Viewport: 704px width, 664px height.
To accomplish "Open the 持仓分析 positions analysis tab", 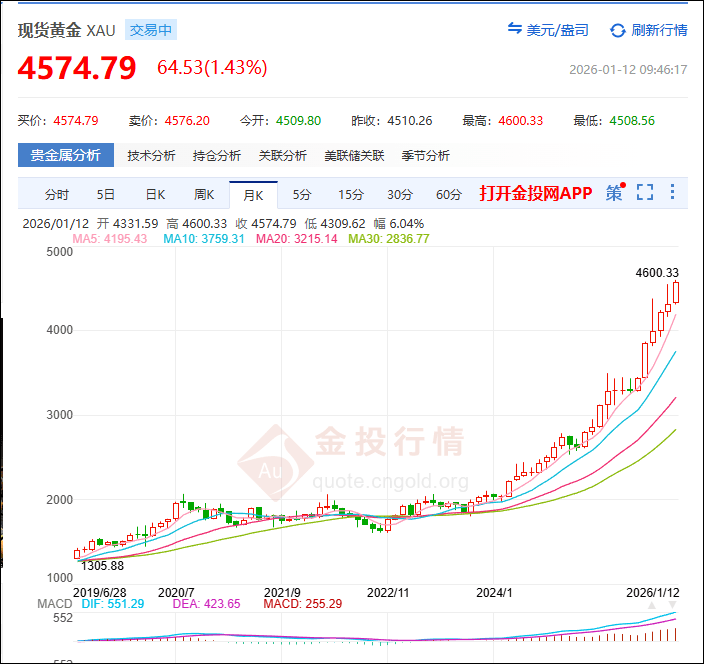I will [x=217, y=155].
